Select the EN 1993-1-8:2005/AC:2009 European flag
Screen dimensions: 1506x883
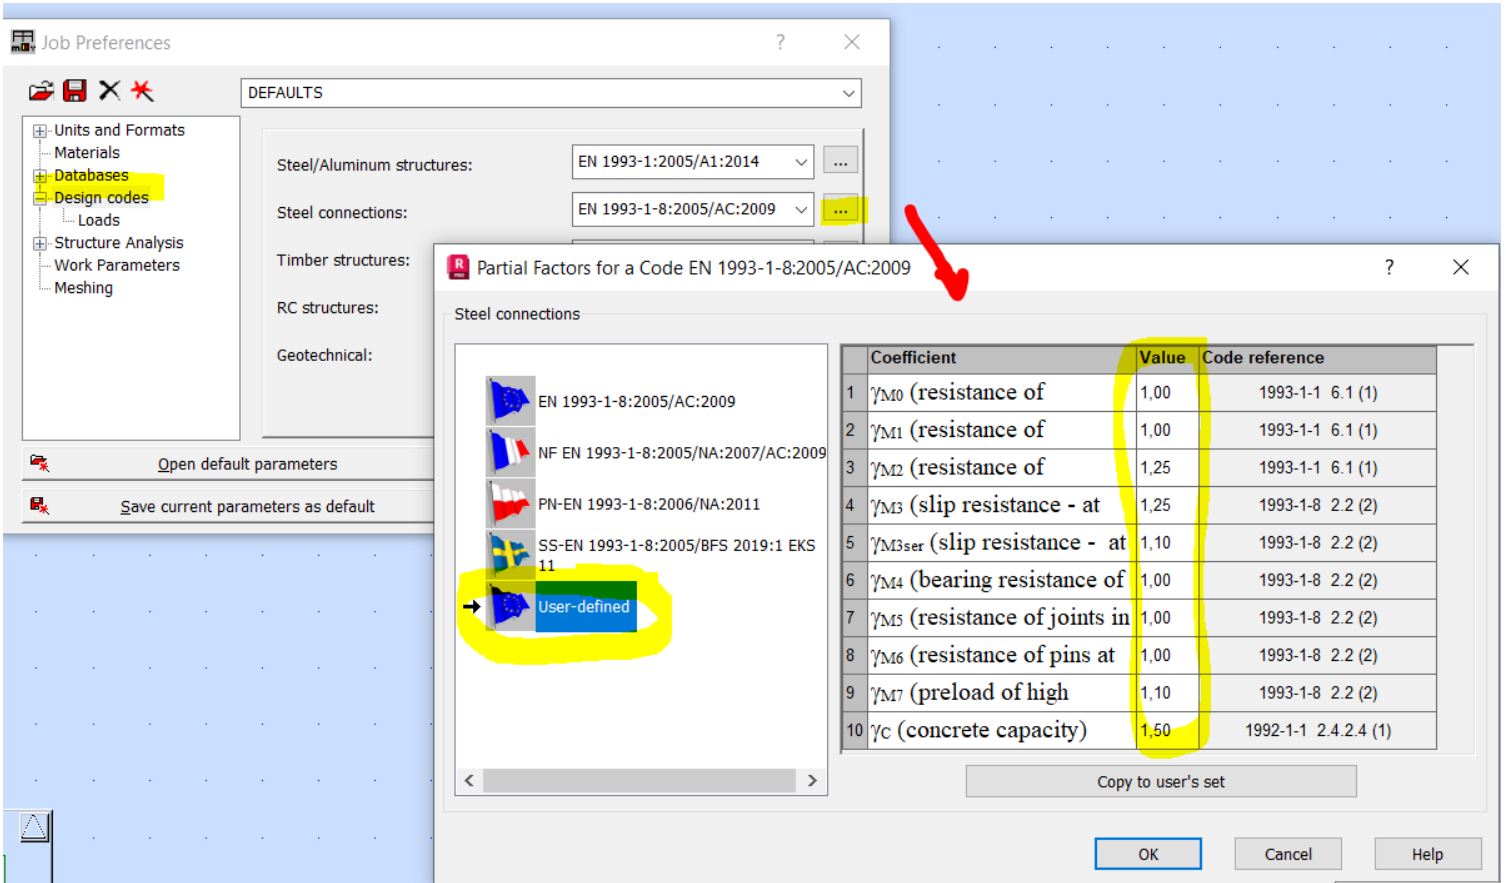pyautogui.click(x=510, y=398)
